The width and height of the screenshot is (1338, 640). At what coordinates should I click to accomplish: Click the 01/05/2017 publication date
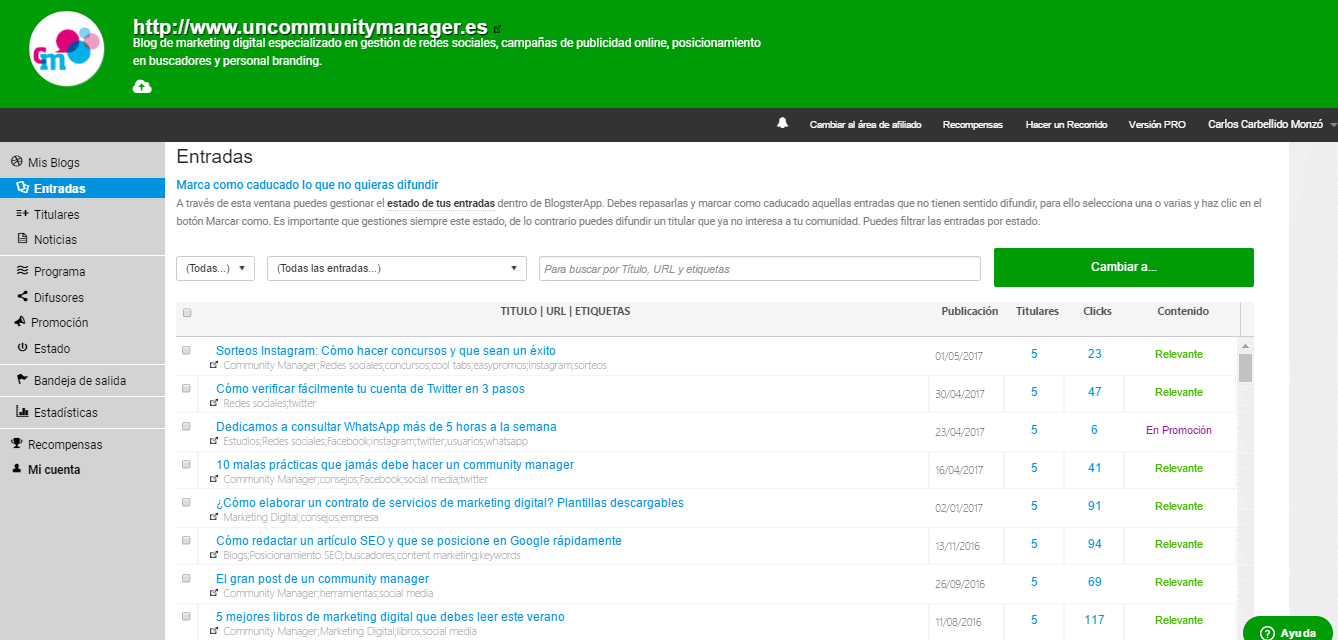[x=960, y=356]
